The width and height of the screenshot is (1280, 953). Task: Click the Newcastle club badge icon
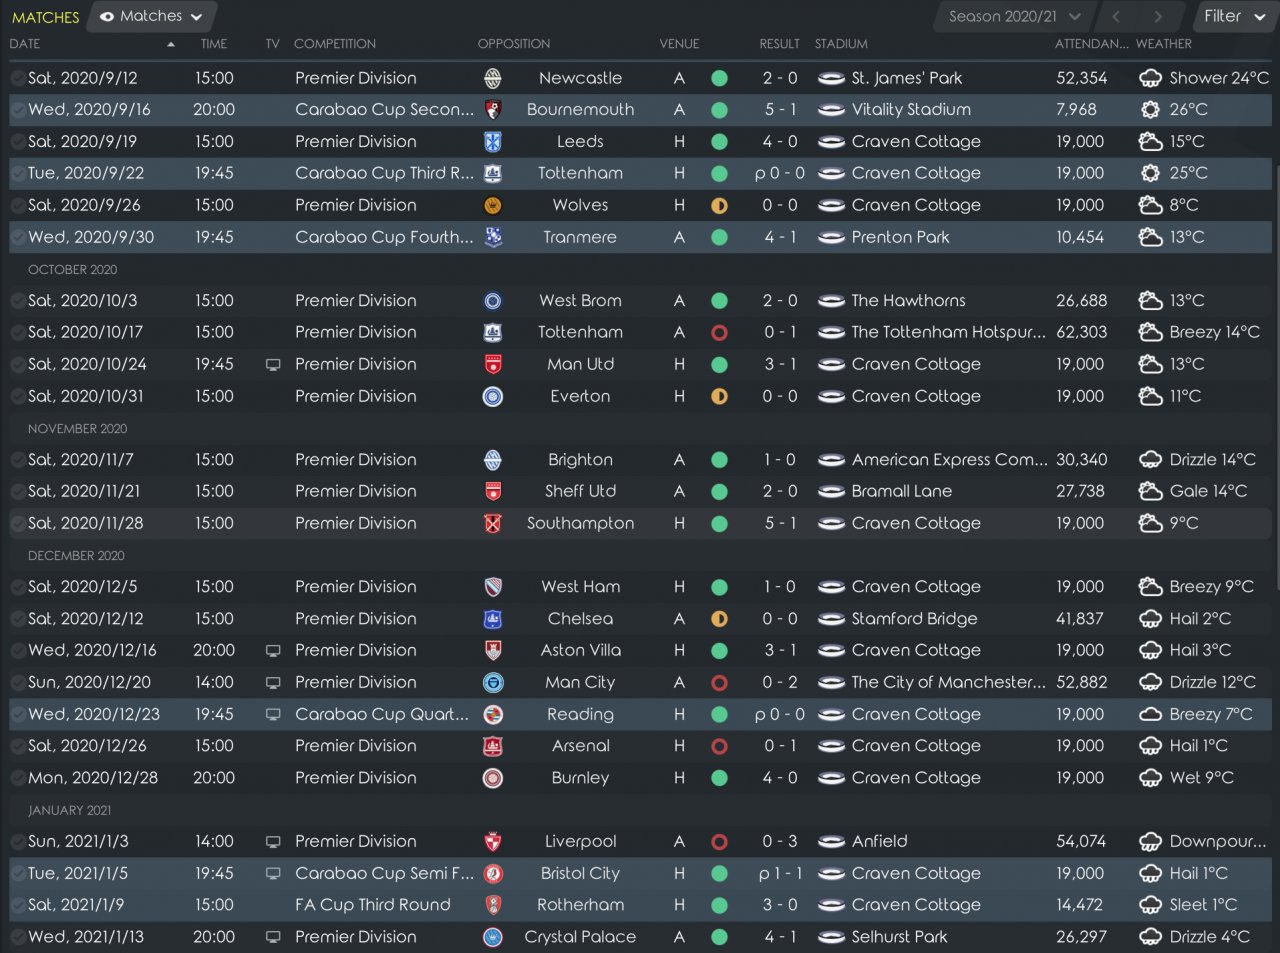pos(492,78)
